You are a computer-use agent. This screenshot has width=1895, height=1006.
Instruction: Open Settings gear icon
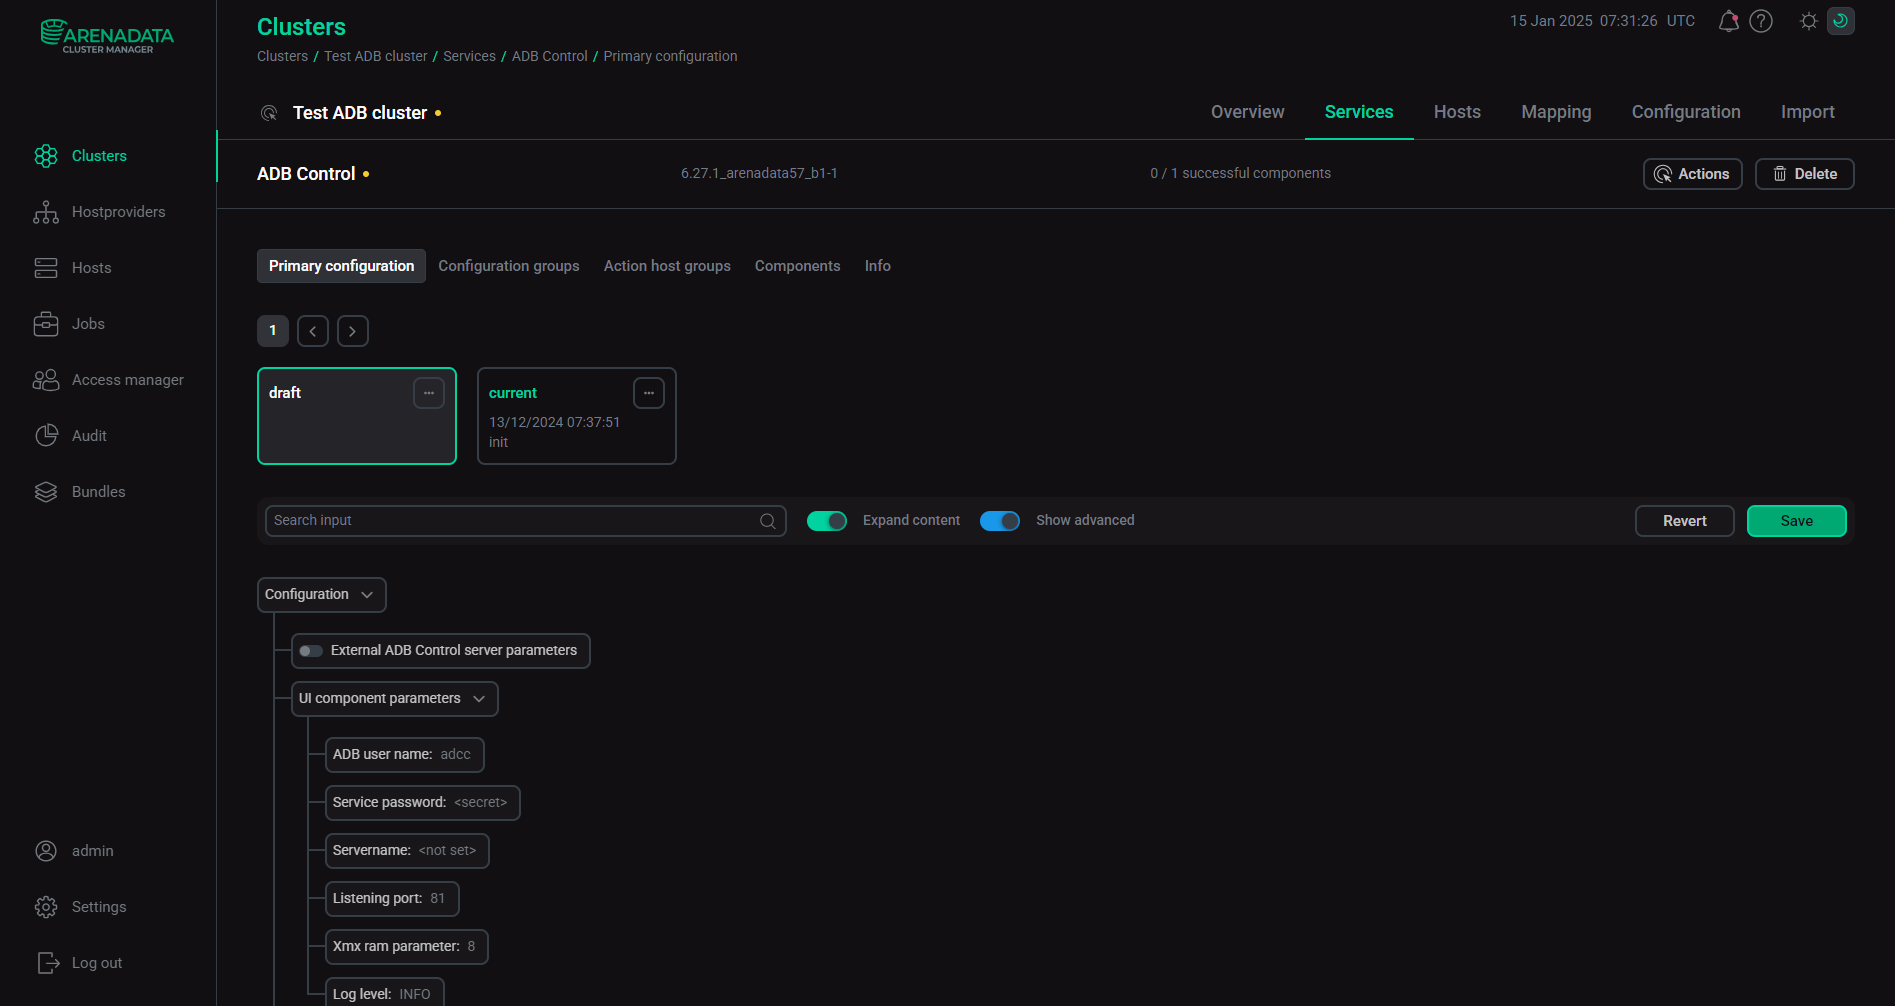[x=46, y=907]
